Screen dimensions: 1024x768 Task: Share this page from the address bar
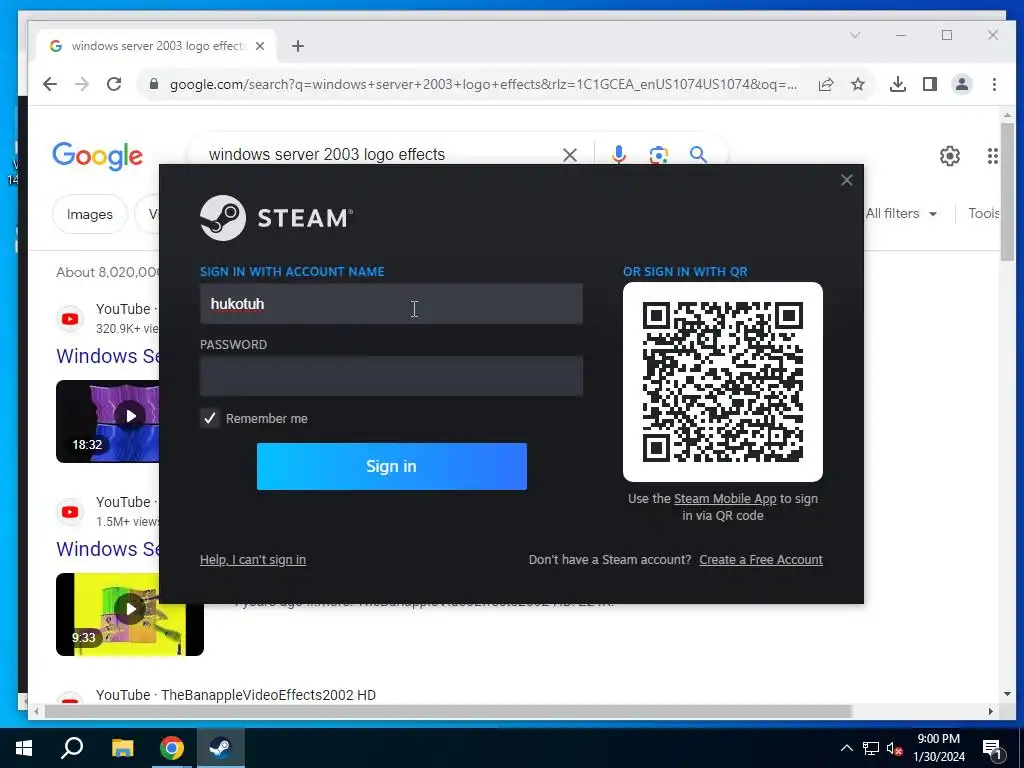(826, 84)
